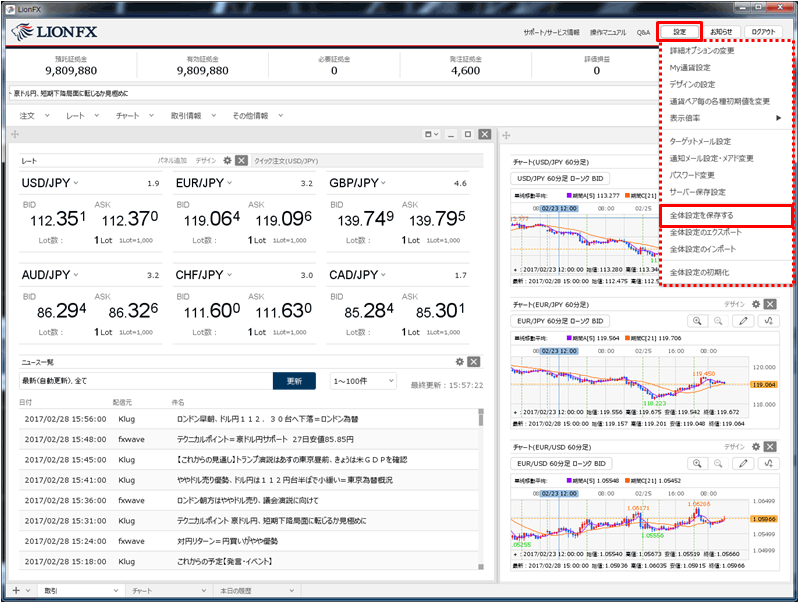The width and height of the screenshot is (799, 603).
Task: Open the USD/JPY currency pair dropdown
Action: [76, 182]
